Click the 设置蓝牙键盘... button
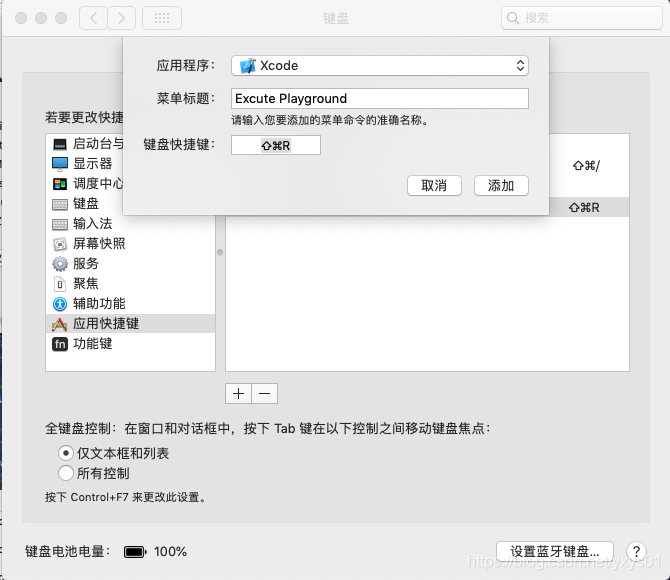Image resolution: width=670 pixels, height=580 pixels. click(555, 551)
